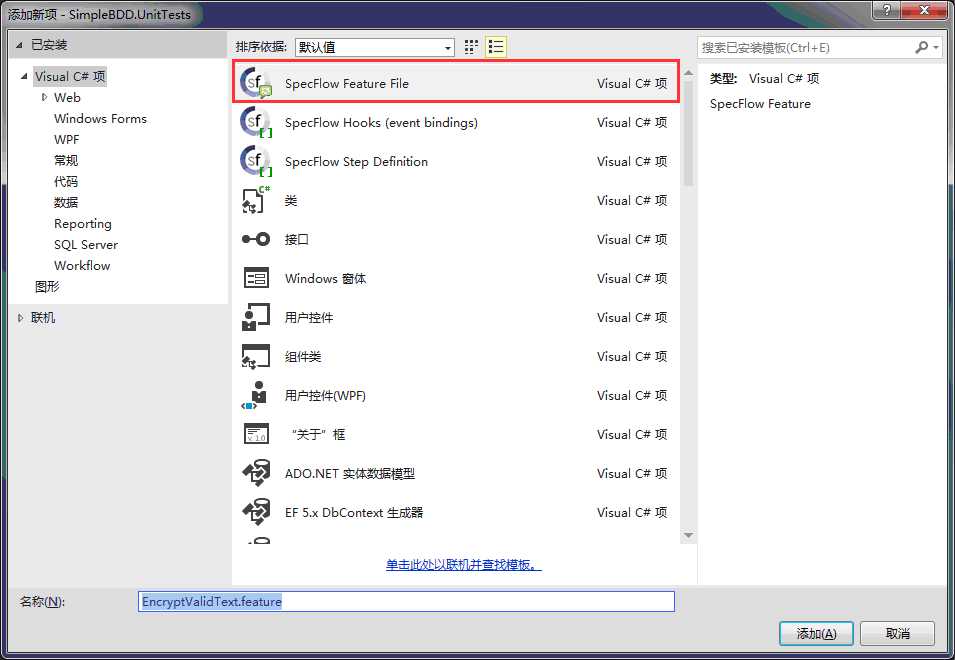Click the template list scroll down arrow

(689, 535)
